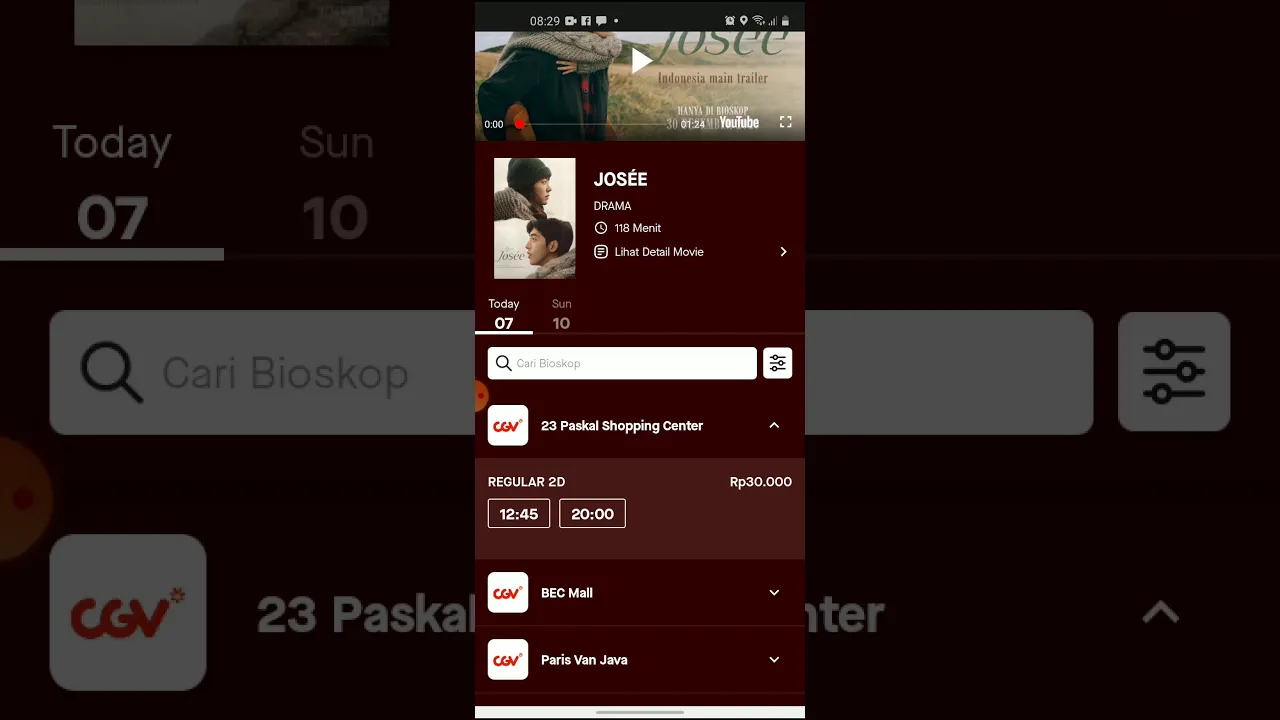Tap CGV logo for BEC Mall
Image resolution: width=1280 pixels, height=720 pixels.
pyautogui.click(x=508, y=592)
